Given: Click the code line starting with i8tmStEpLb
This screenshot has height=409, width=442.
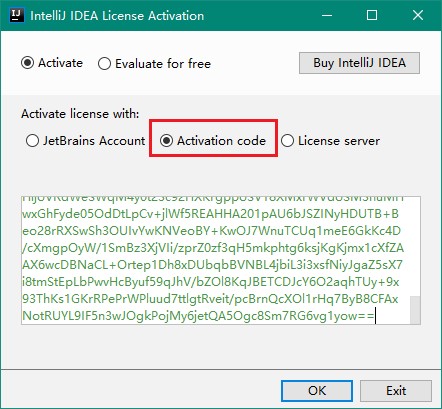Looking at the screenshot, I should [211, 282].
